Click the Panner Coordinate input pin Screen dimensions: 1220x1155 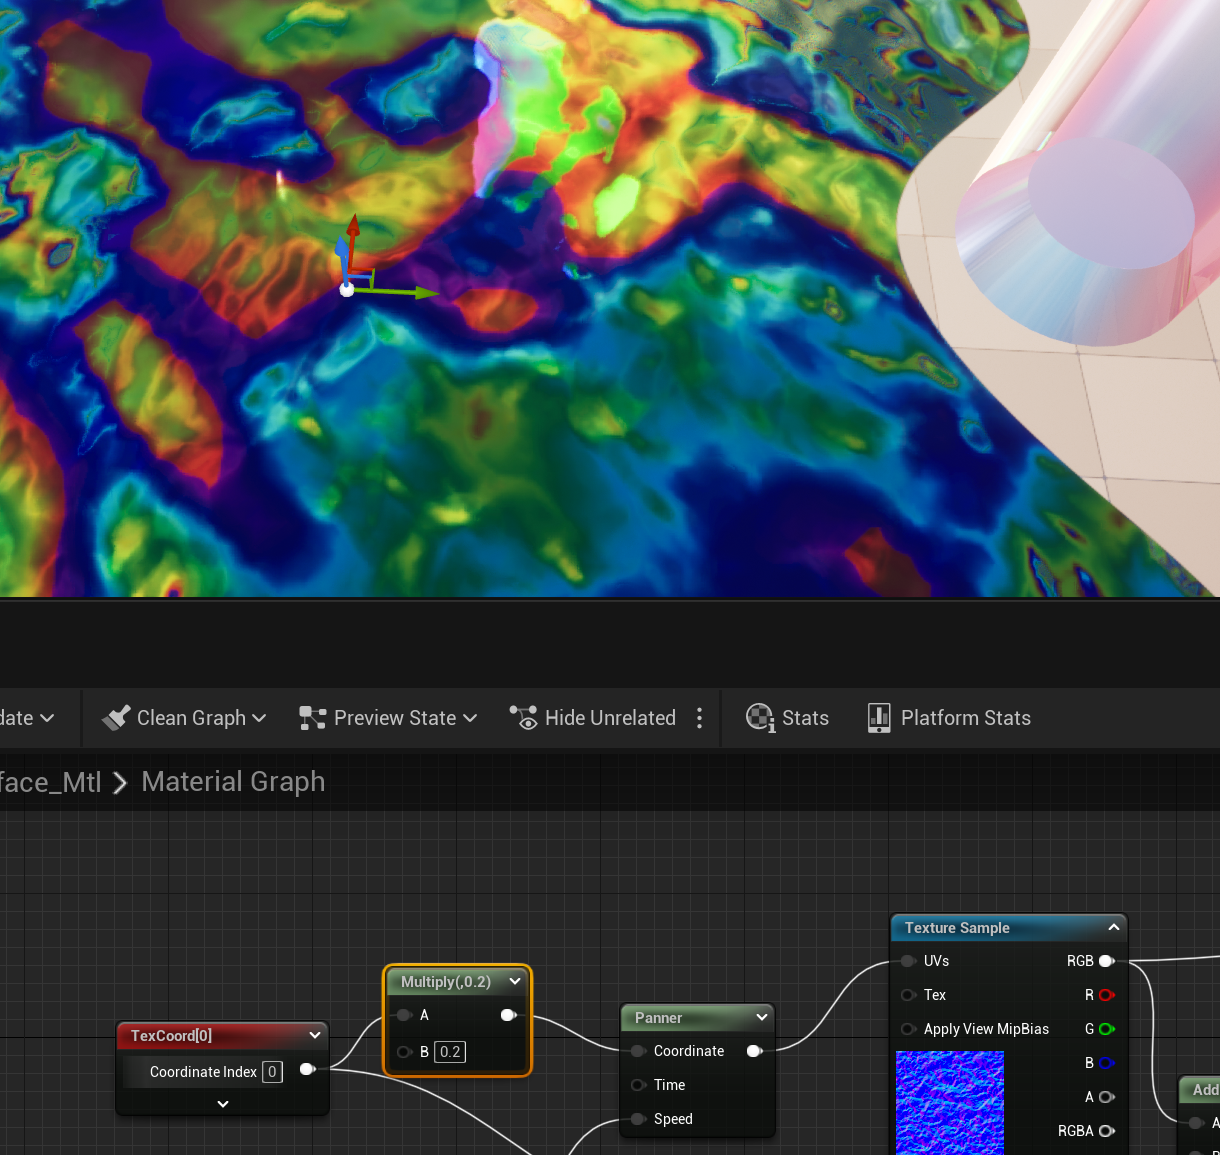(x=638, y=1051)
